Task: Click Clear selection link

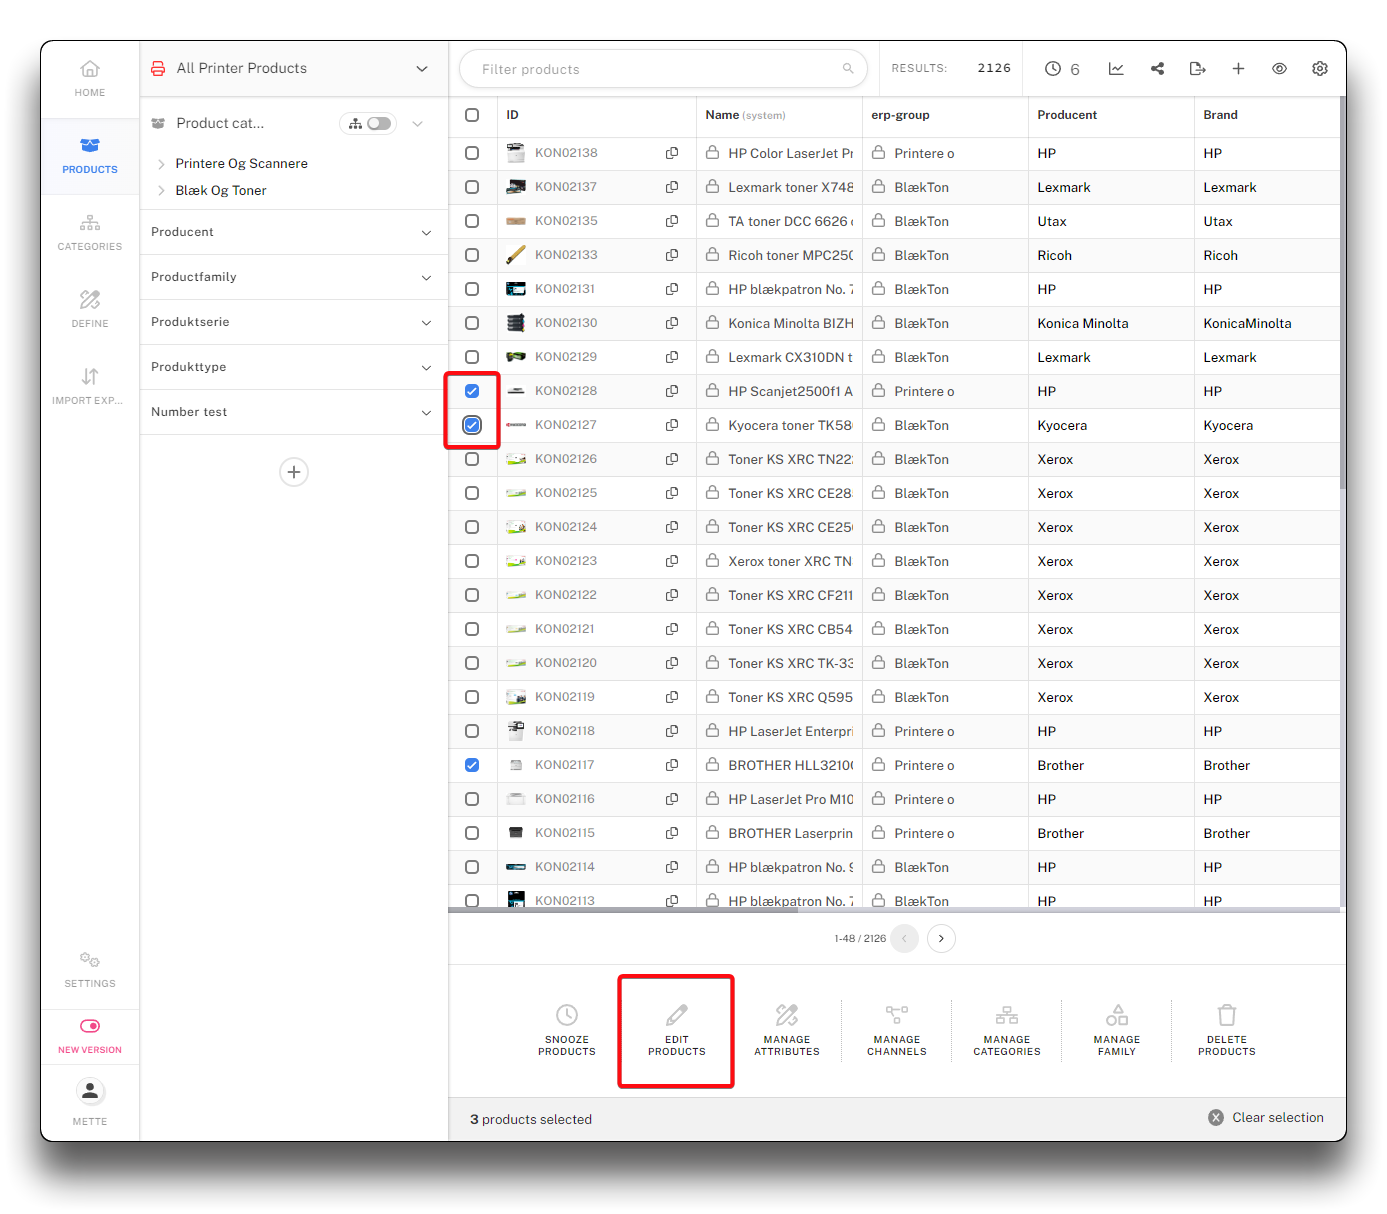Action: pos(1266,1118)
